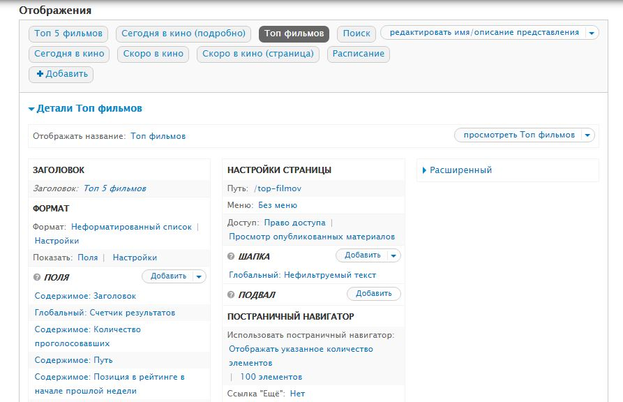Open dropdown arrow beside ШАПКА «Добавить»
Image resolution: width=623 pixels, height=402 pixels.
[393, 256]
